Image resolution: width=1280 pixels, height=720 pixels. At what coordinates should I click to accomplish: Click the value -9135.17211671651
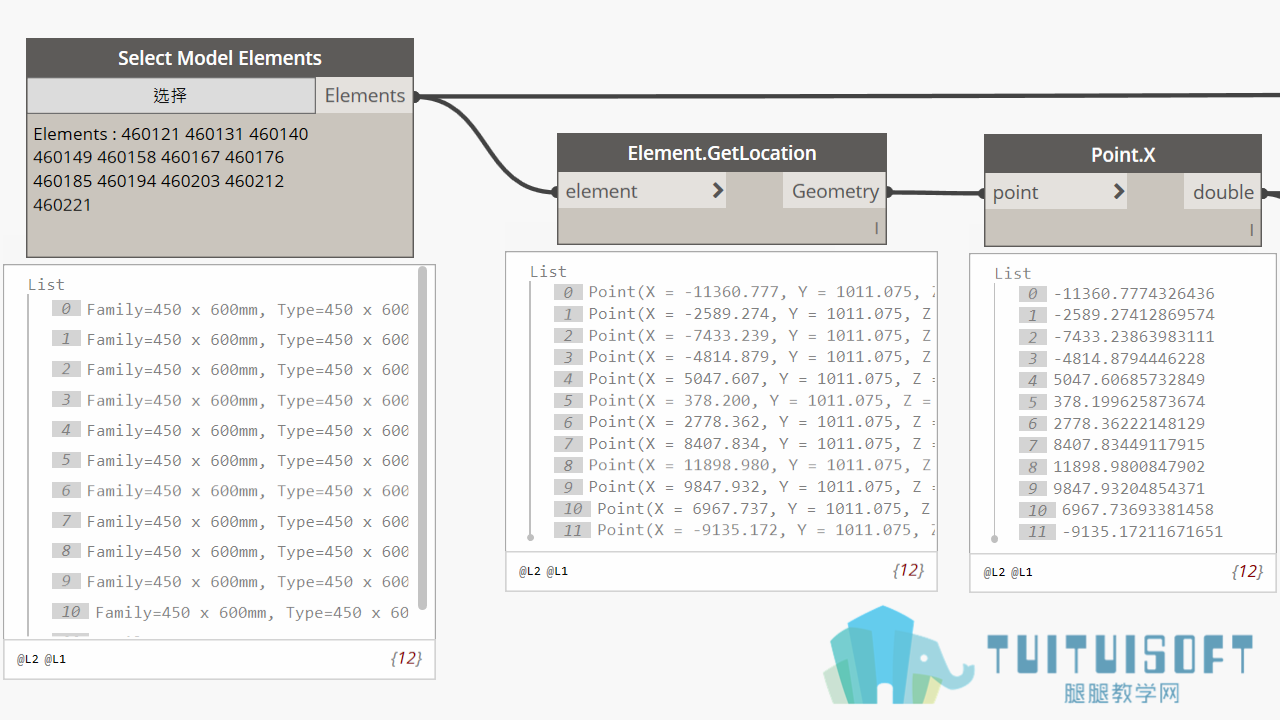tap(1143, 532)
